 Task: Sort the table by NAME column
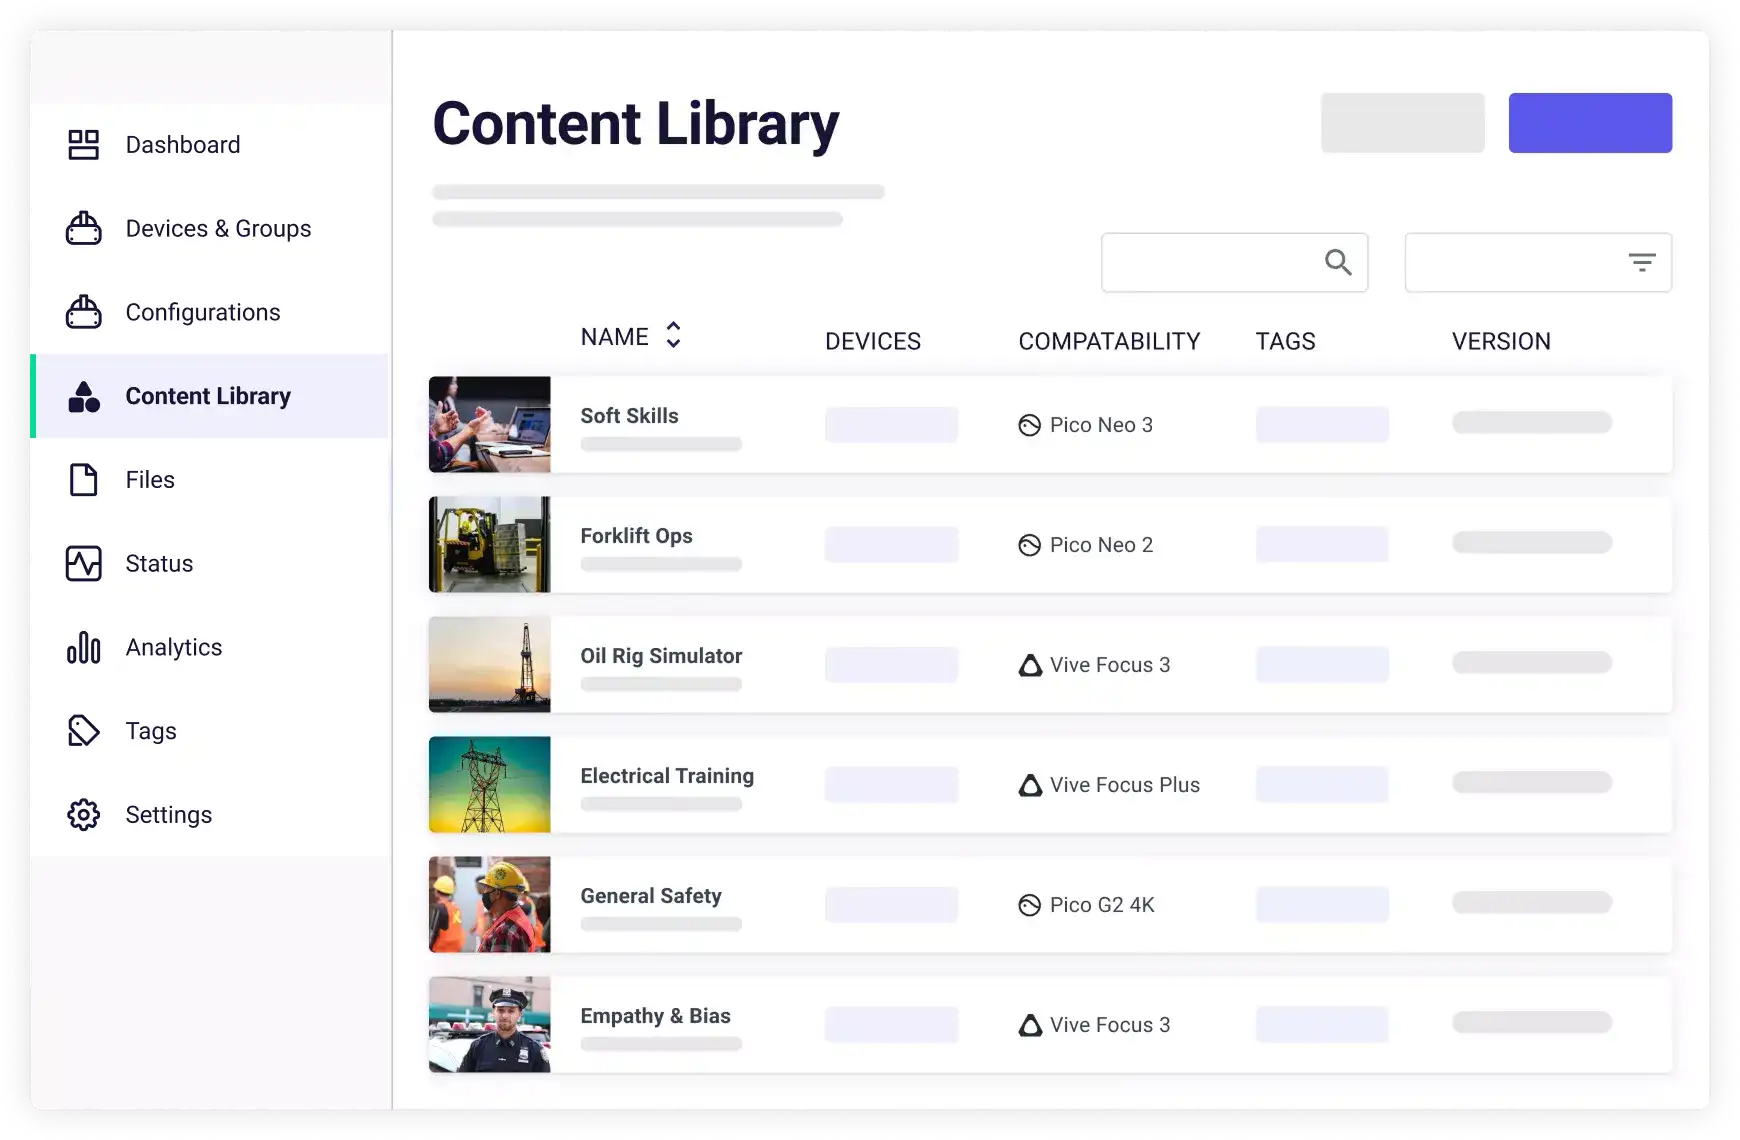pyautogui.click(x=672, y=336)
